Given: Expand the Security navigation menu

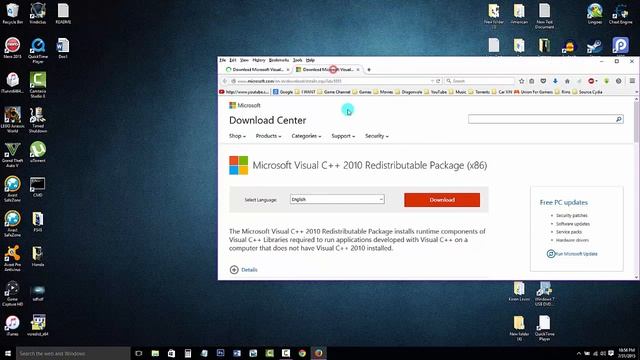Looking at the screenshot, I should click(377, 136).
